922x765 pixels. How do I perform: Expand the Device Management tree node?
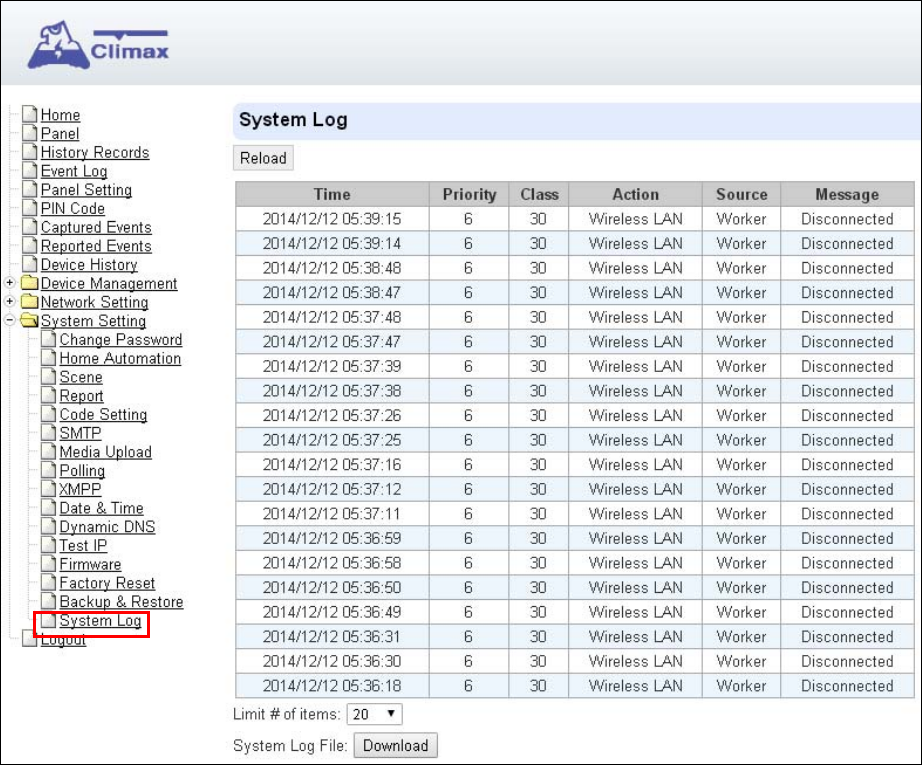point(9,283)
